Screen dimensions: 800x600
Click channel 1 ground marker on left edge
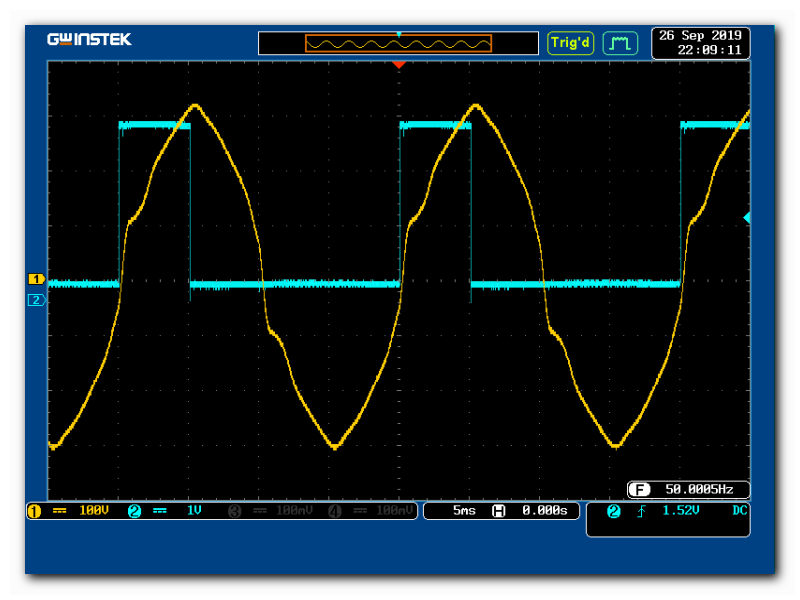(36, 279)
